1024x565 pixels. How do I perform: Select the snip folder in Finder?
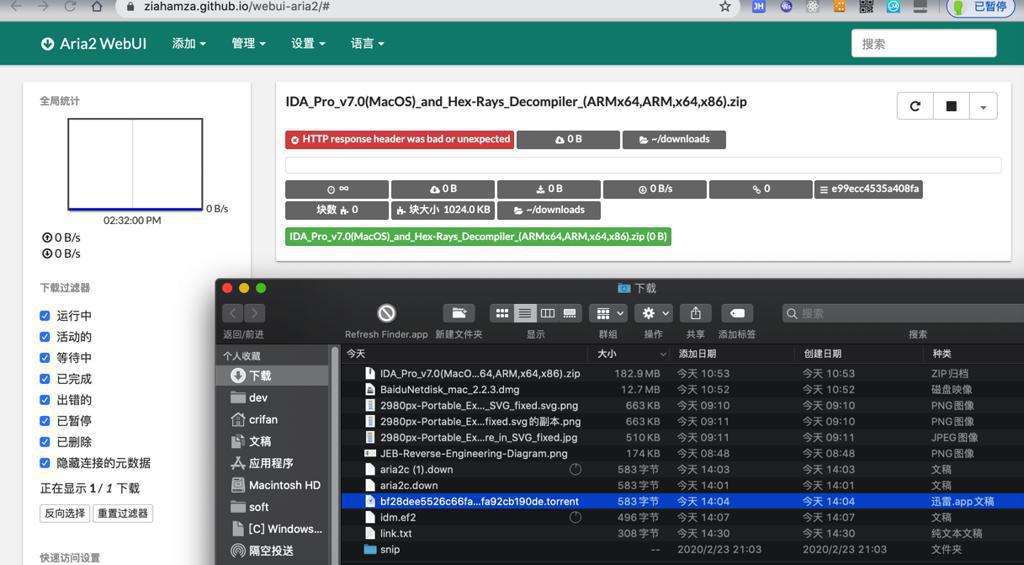(x=682, y=549)
